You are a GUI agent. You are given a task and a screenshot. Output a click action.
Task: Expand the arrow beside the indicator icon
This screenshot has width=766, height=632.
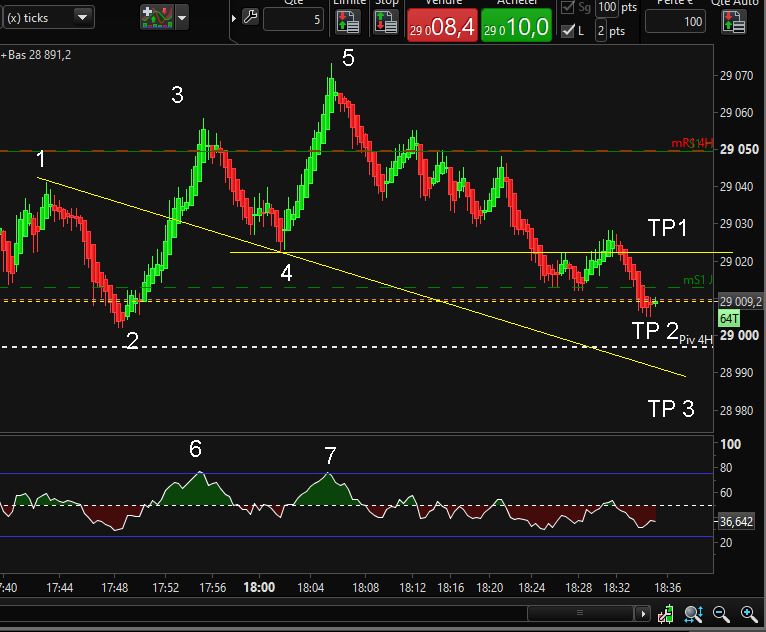click(182, 18)
